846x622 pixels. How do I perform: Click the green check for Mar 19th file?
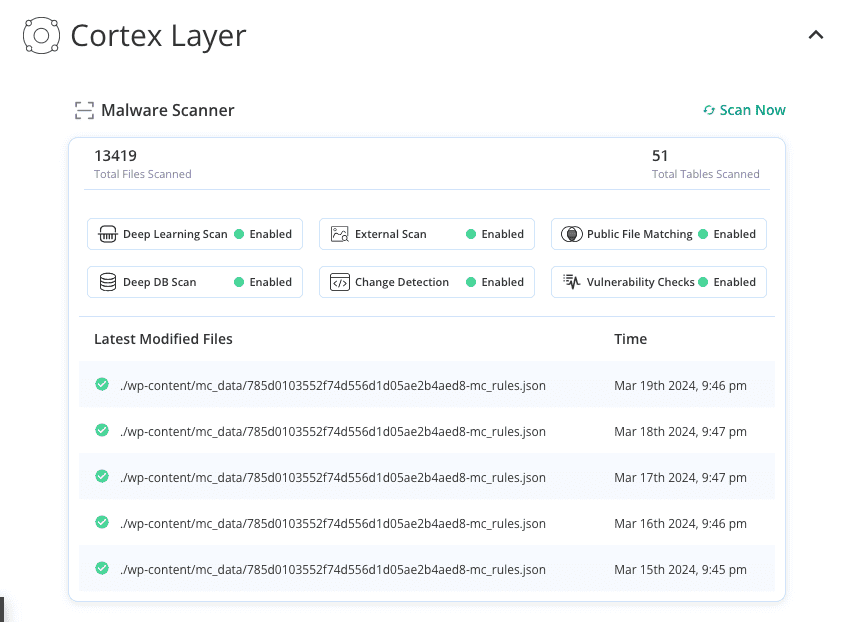pyautogui.click(x=102, y=384)
